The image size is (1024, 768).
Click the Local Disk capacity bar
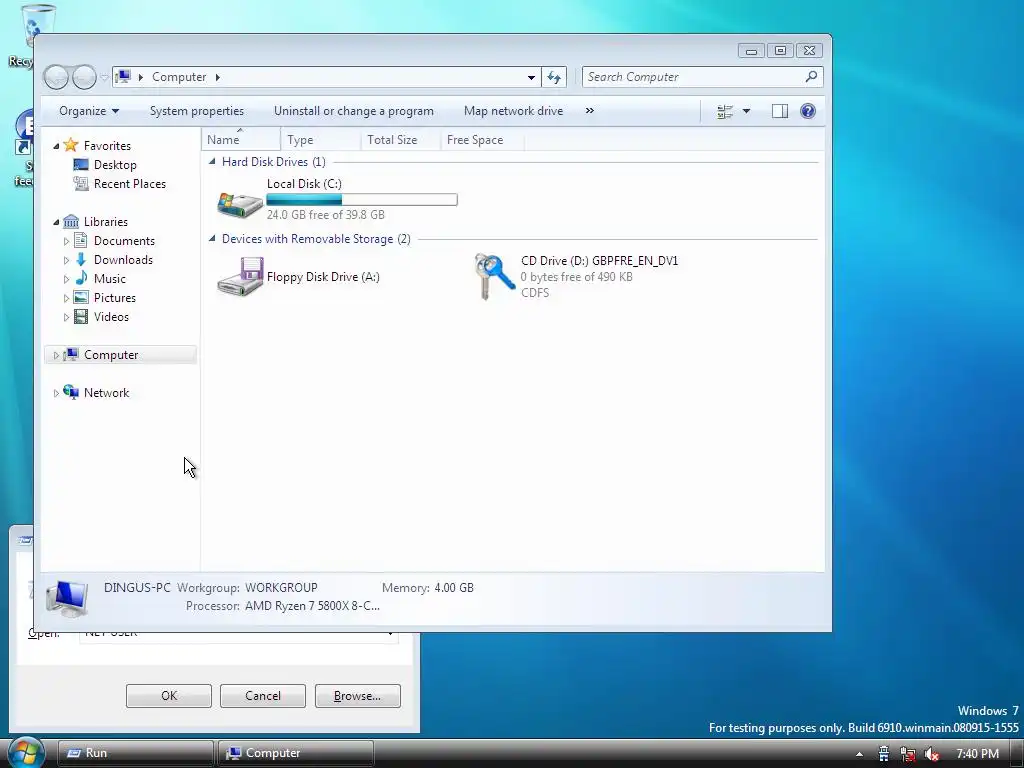coord(362,200)
